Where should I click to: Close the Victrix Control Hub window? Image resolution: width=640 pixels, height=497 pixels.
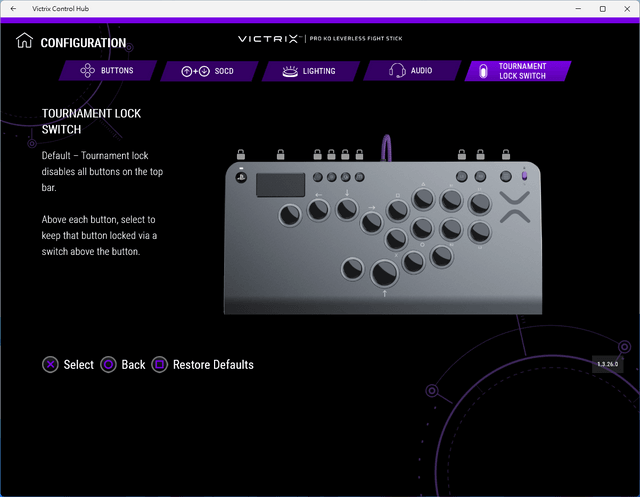tap(627, 9)
